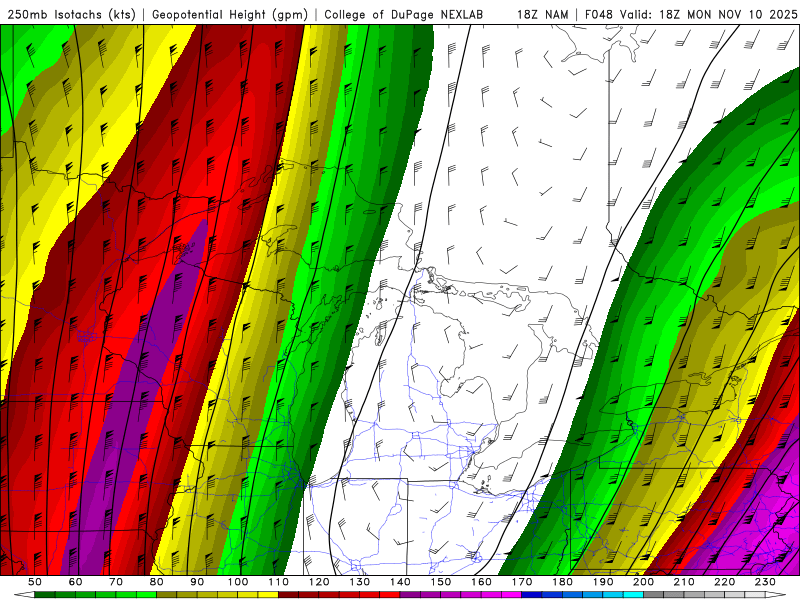This screenshot has height=600, width=800.
Task: Click the 60 label on the color scale
Action: pos(76,582)
